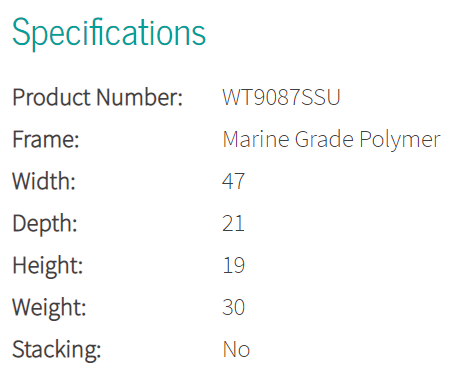Click the width value 47
Screen dimensions: 450x386
point(234,181)
